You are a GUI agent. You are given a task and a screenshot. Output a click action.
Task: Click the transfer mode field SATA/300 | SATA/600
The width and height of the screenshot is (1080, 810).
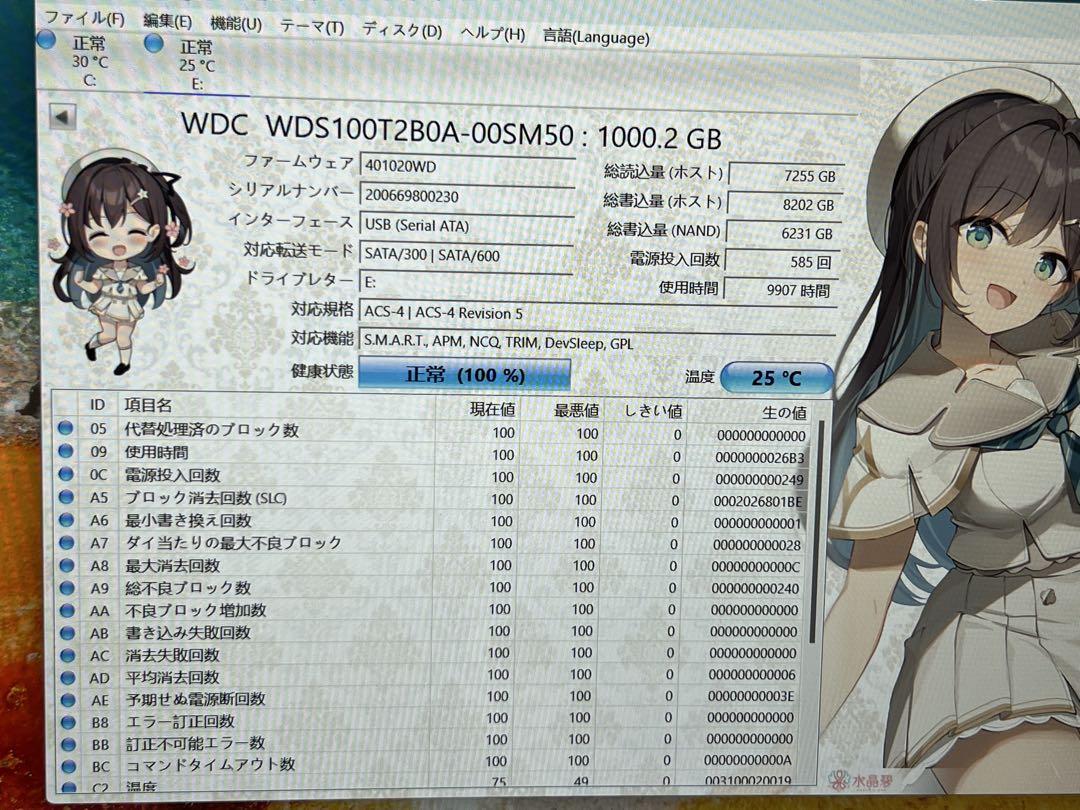(466, 255)
